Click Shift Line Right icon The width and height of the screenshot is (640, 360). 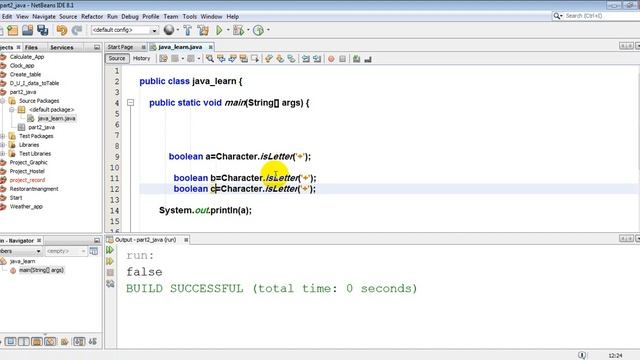tap(317, 59)
